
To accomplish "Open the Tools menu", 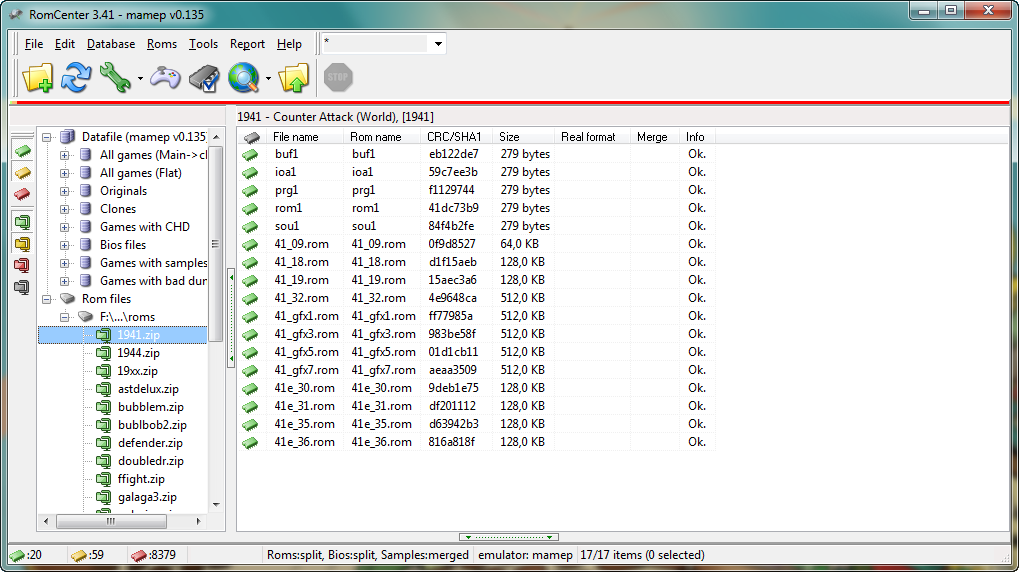I will [203, 44].
